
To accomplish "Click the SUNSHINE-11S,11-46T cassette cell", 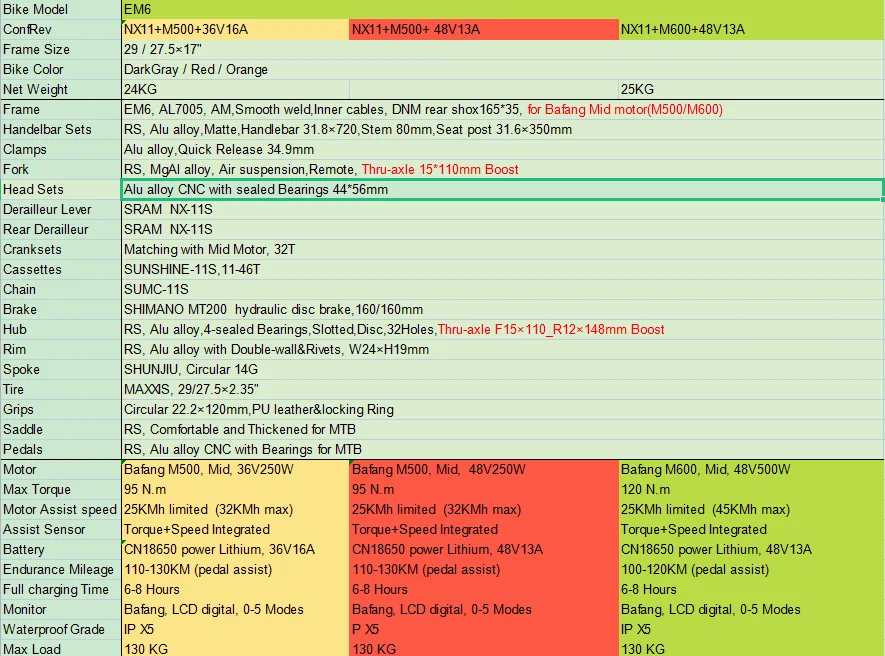I will pos(503,269).
